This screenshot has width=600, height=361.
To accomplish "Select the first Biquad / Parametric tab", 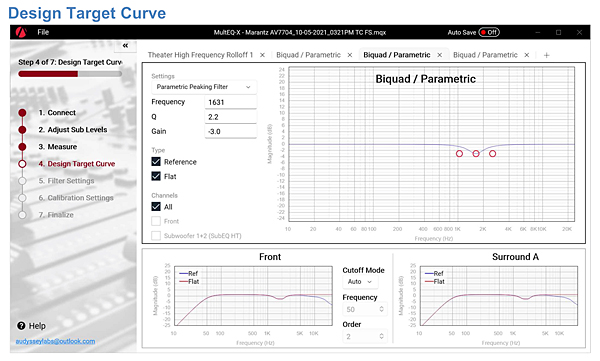I will (x=308, y=55).
